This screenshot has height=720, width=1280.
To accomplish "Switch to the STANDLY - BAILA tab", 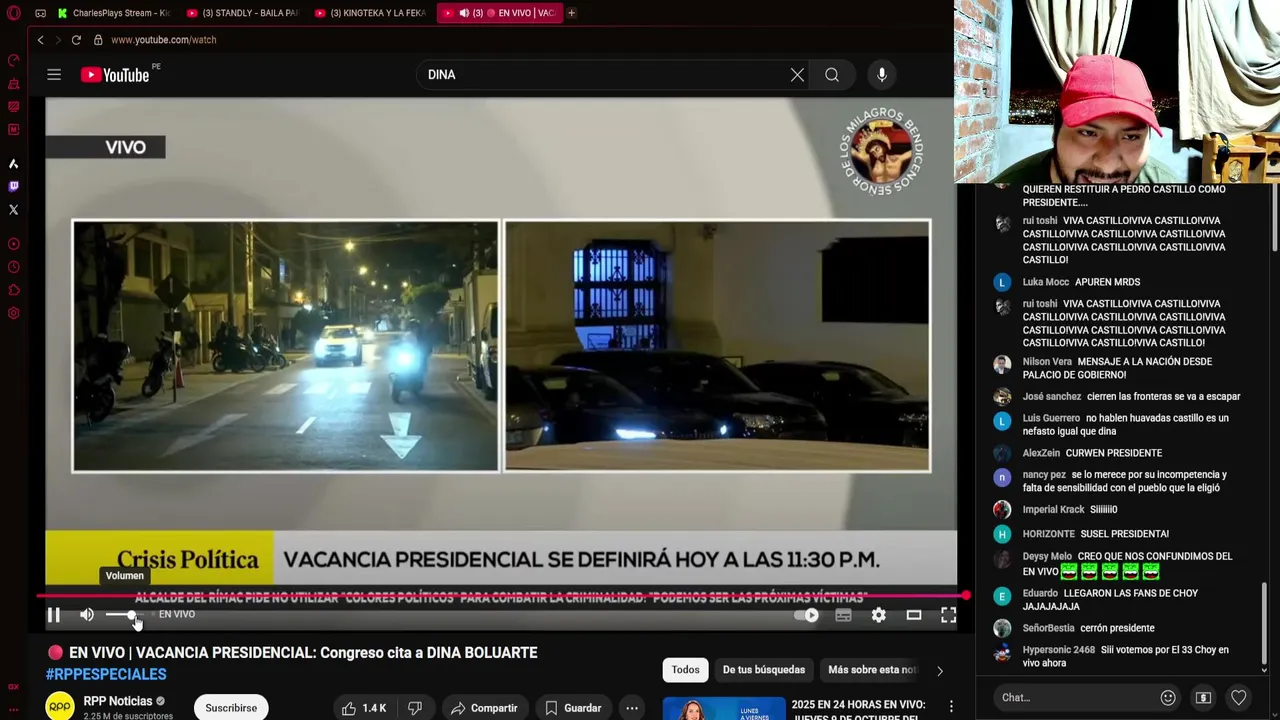I will (x=242, y=13).
